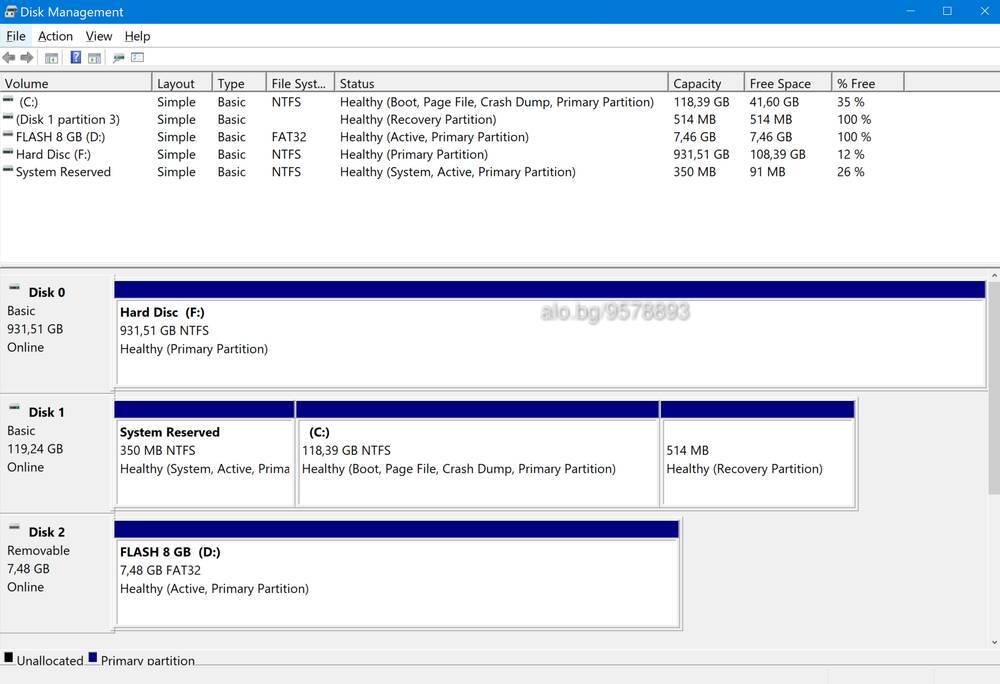Image resolution: width=1000 pixels, height=684 pixels.
Task: Select the (C:) partition block on Disk 1
Action: 478,454
